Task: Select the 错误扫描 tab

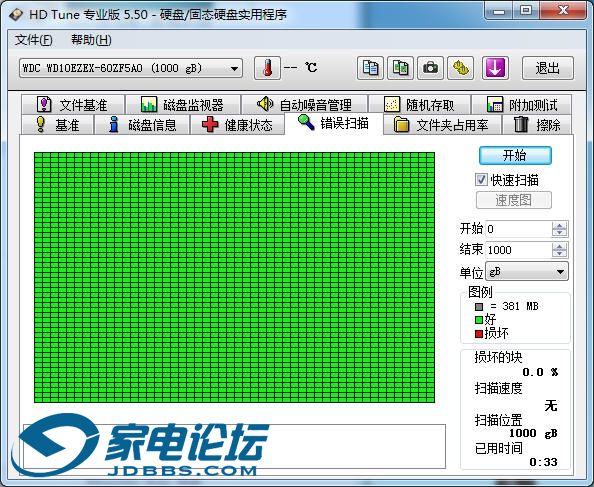Action: click(x=334, y=123)
